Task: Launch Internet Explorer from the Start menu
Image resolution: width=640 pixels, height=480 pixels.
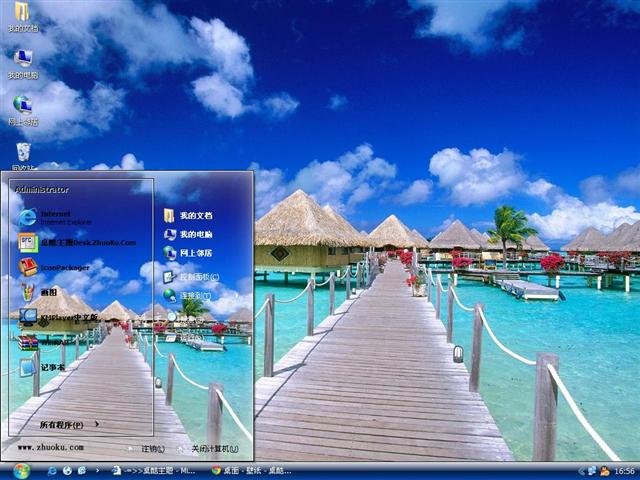Action: click(x=55, y=218)
